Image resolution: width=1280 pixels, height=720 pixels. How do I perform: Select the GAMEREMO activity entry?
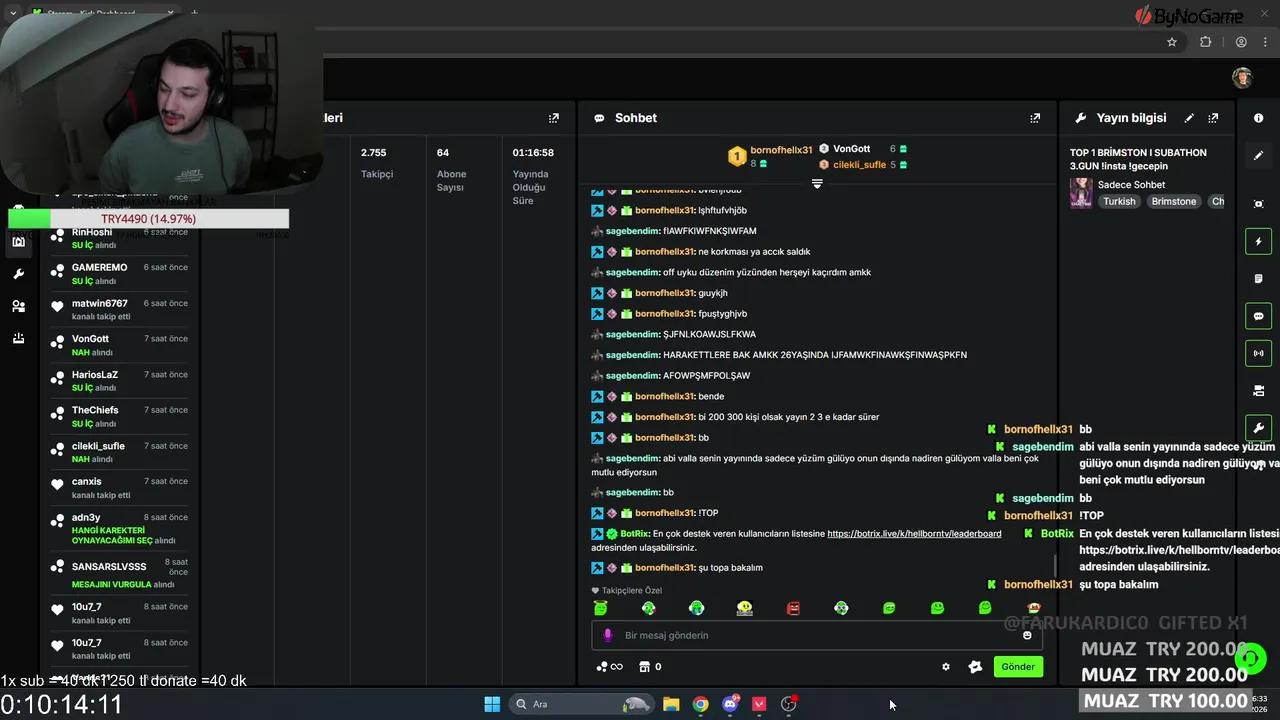point(120,274)
